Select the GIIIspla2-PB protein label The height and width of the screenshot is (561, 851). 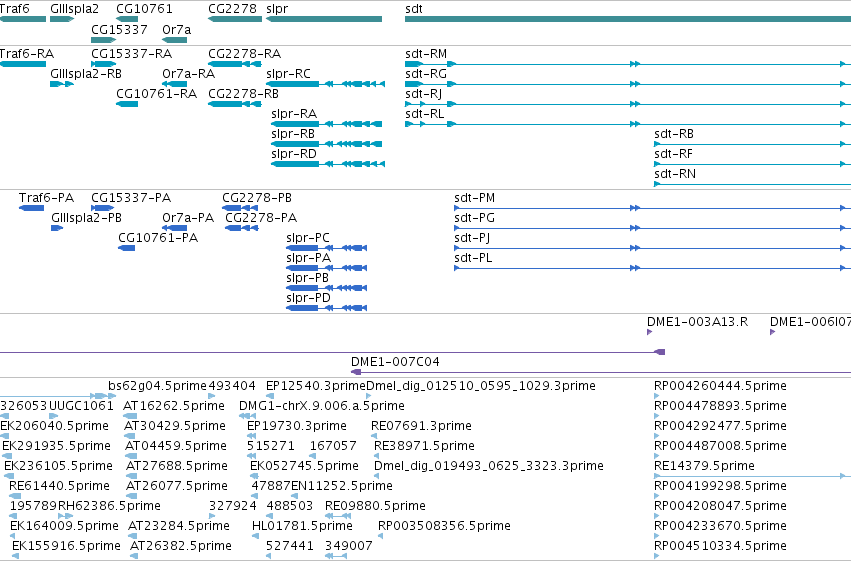click(x=86, y=218)
